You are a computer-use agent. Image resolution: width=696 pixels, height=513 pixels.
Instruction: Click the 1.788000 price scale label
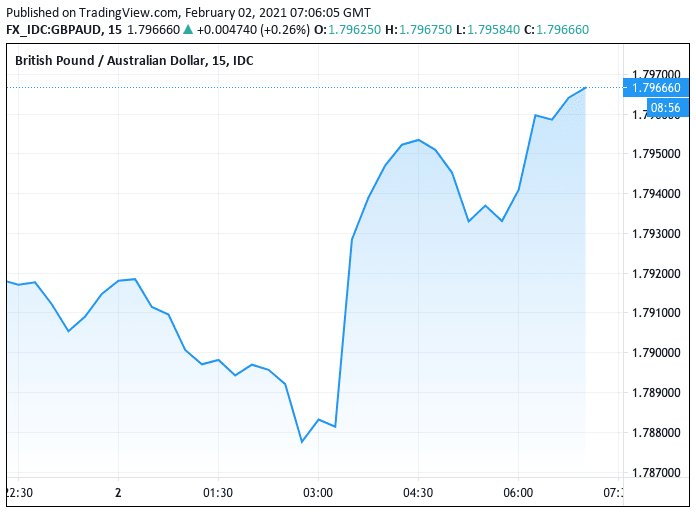[658, 433]
